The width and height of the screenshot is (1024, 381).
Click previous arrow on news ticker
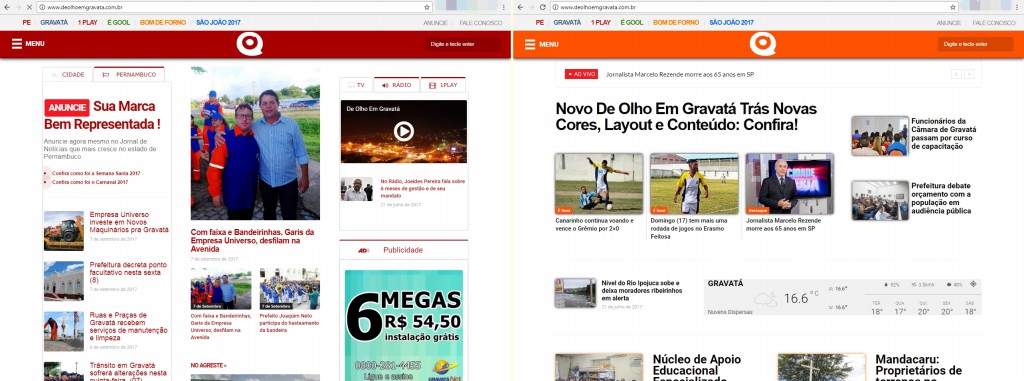coord(956,74)
